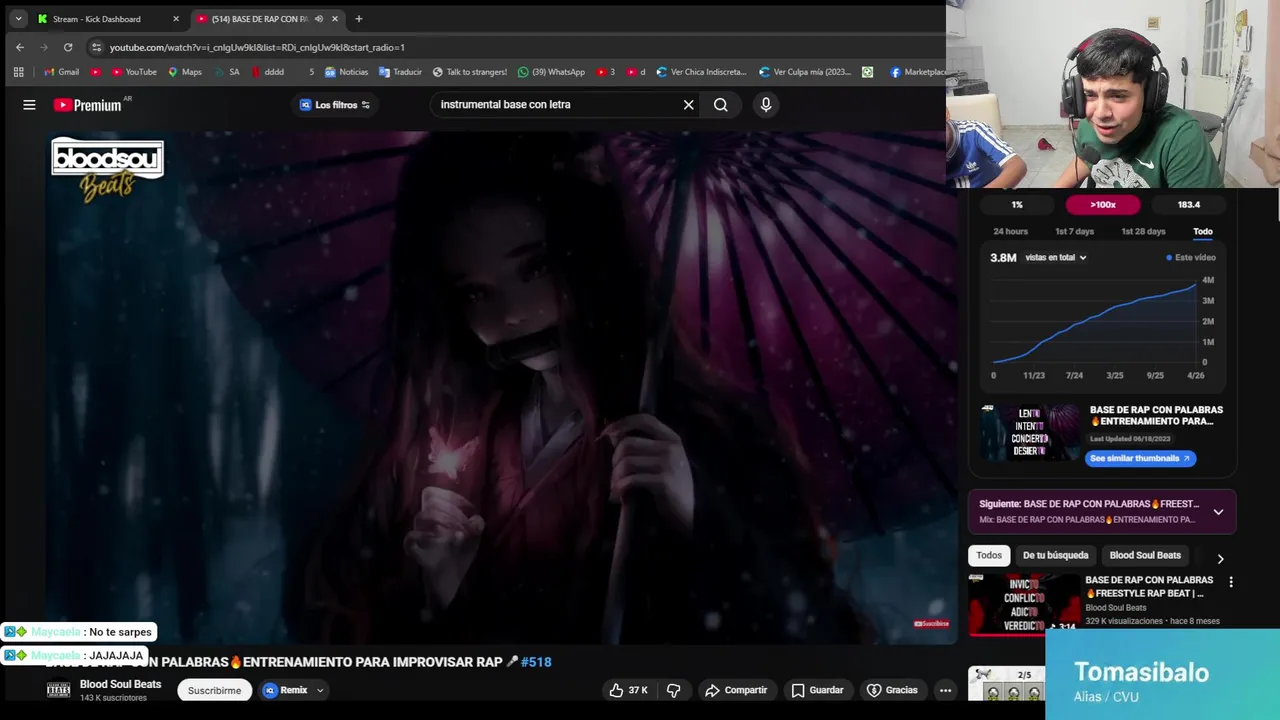Open a new browser tab
The height and width of the screenshot is (720, 1280).
359,19
